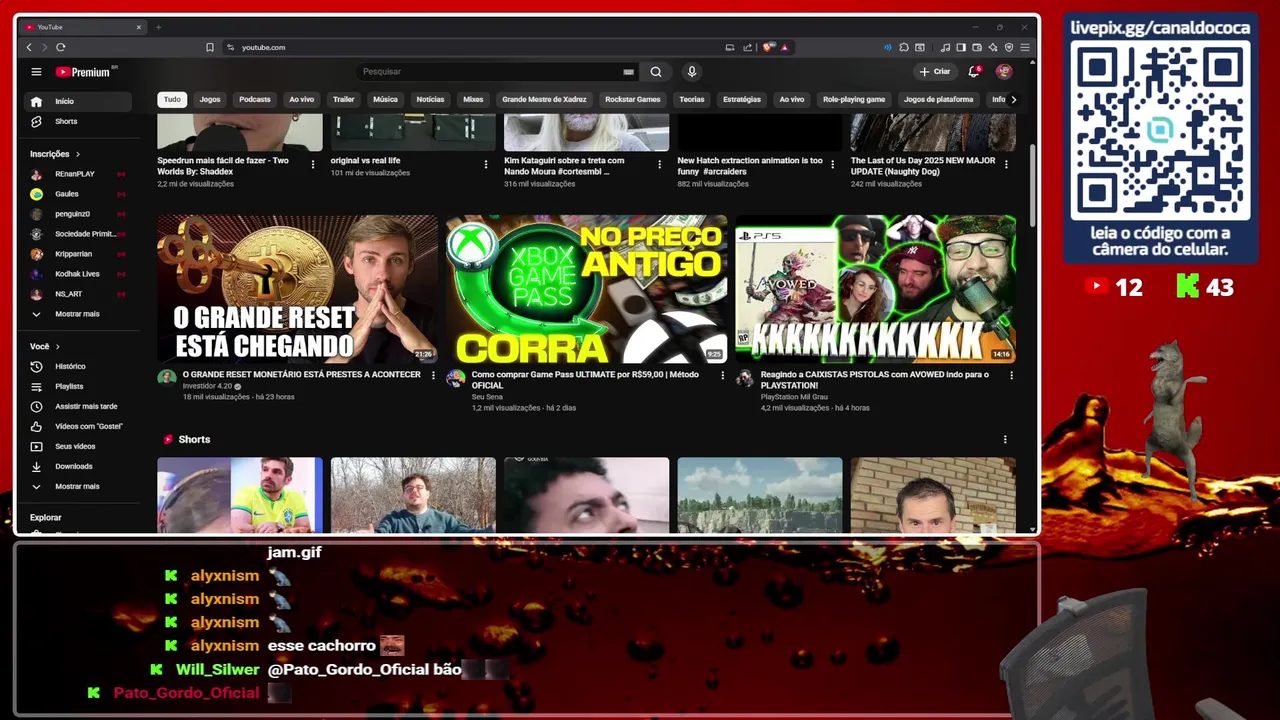Play Avowed PS5 reaction thumbnail

coord(875,289)
